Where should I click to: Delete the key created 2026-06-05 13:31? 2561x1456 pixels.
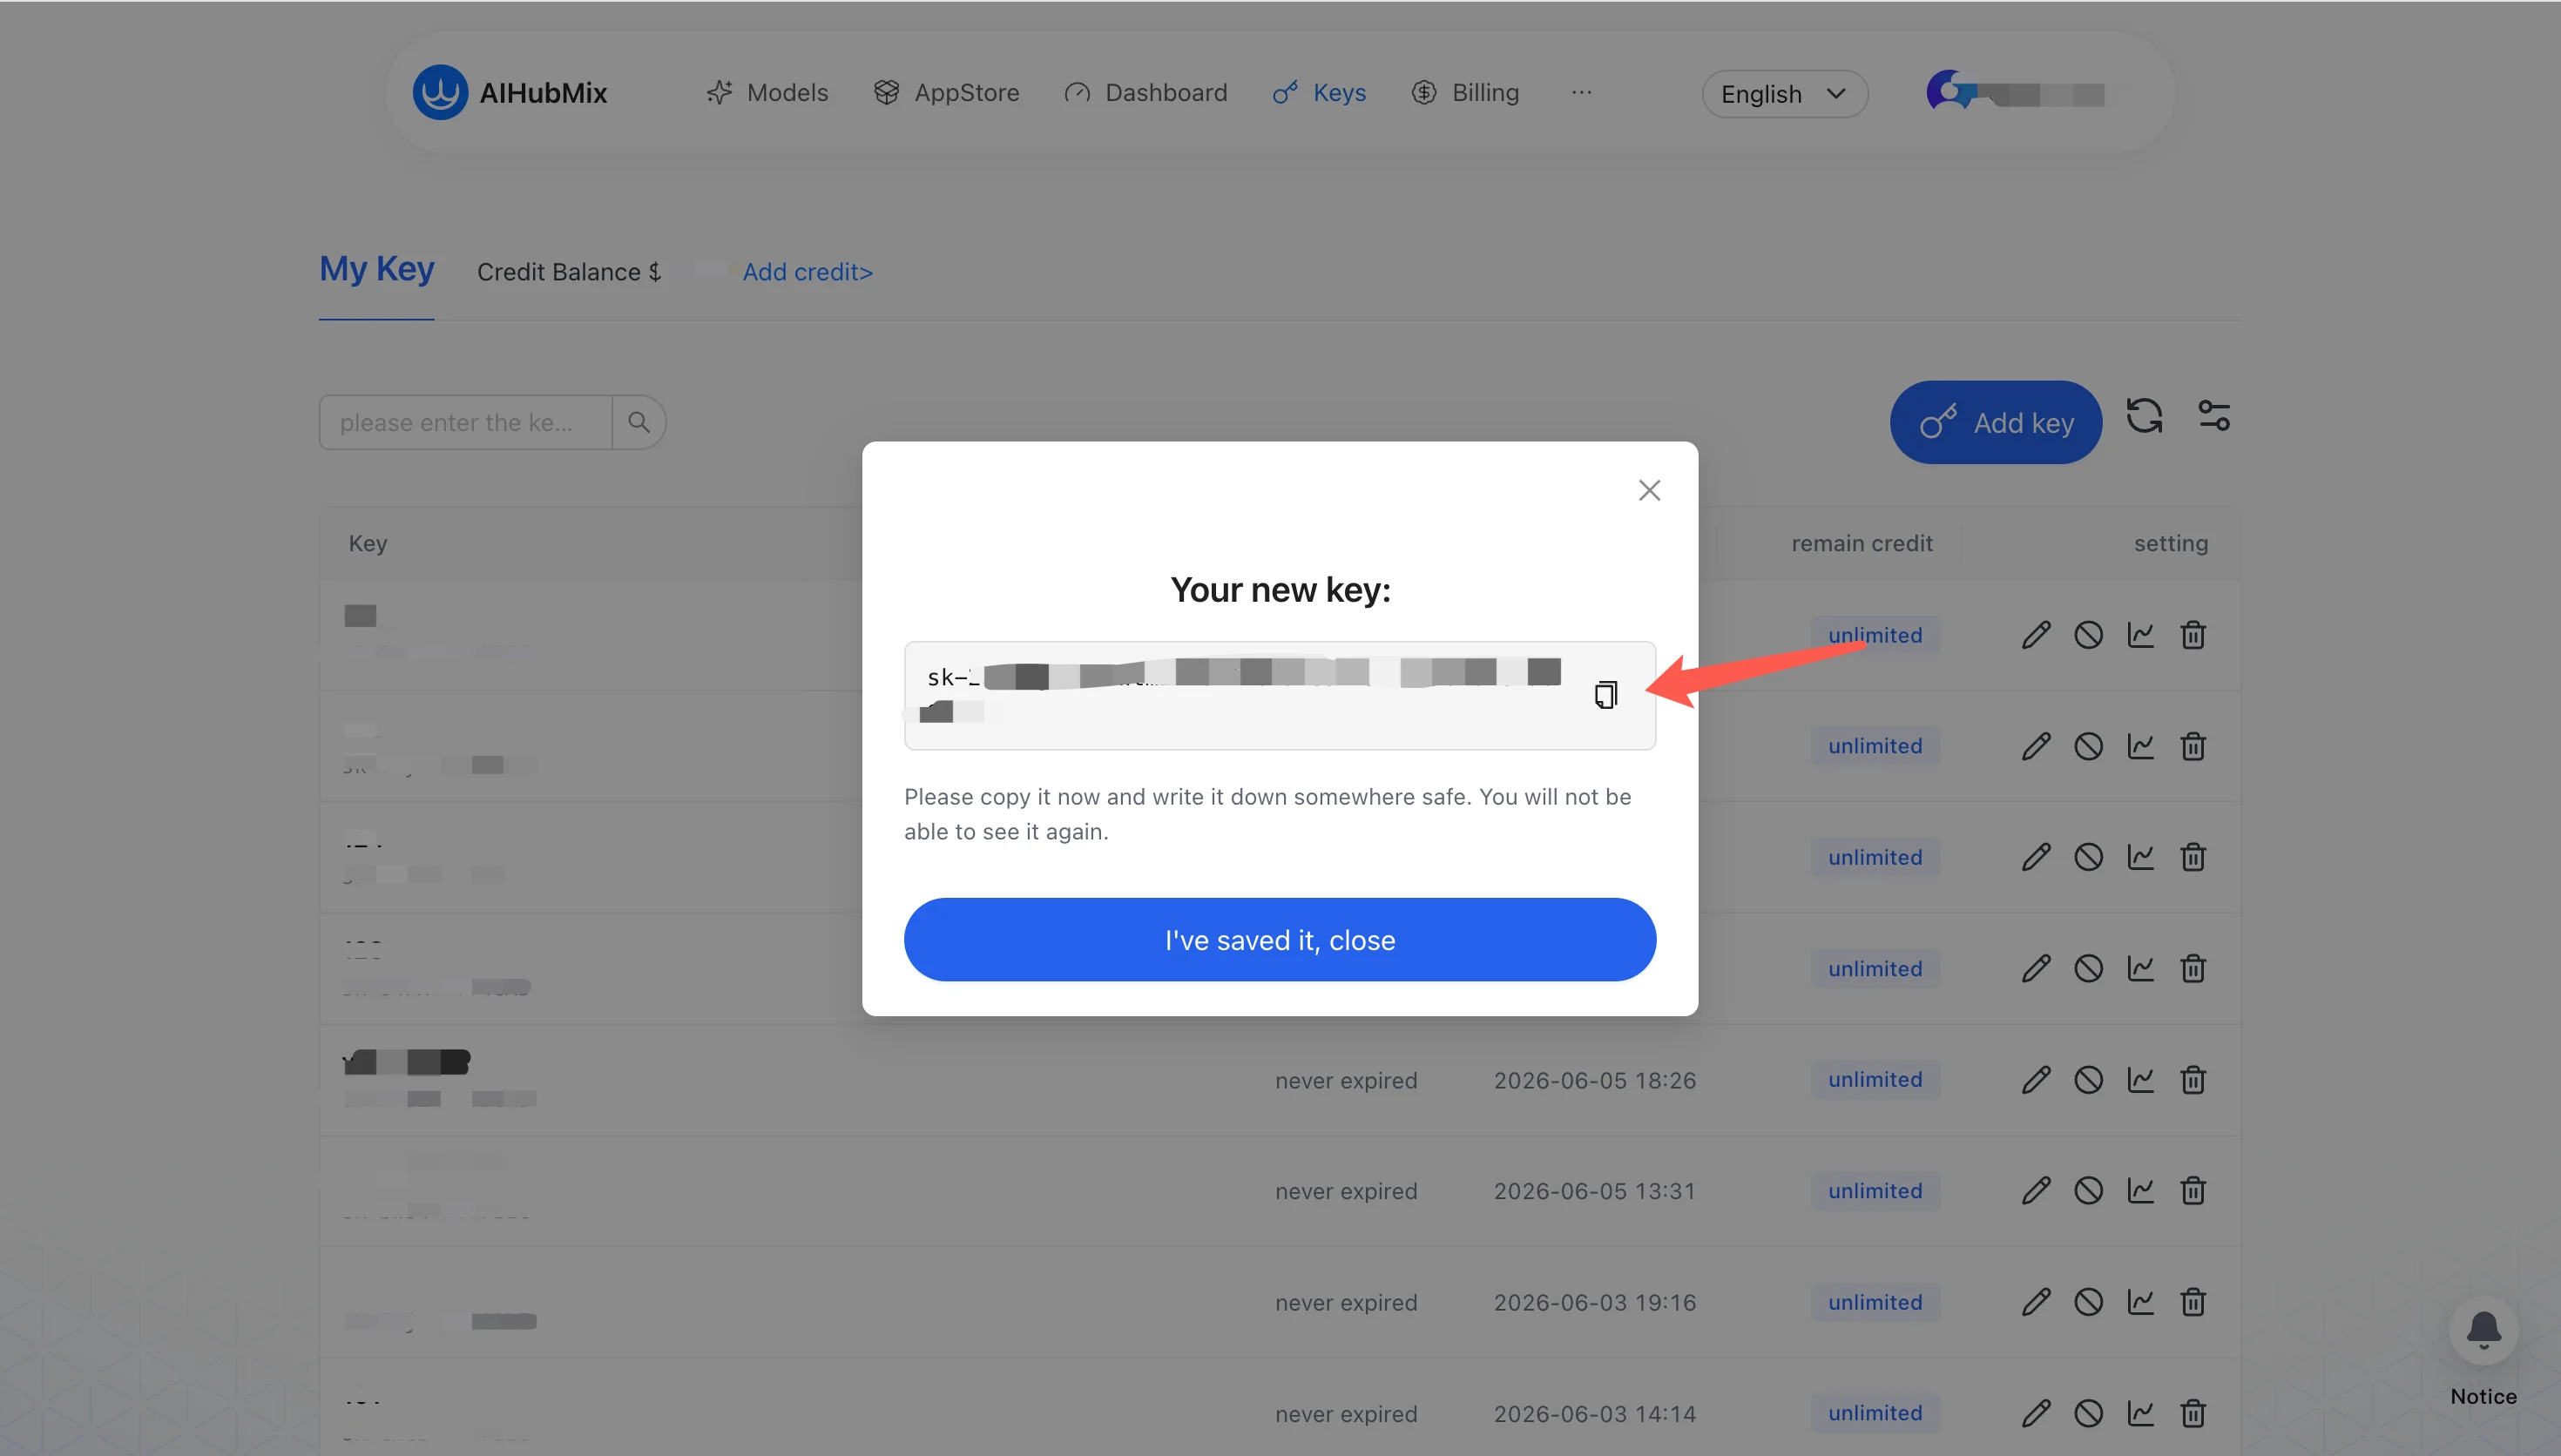(2192, 1191)
